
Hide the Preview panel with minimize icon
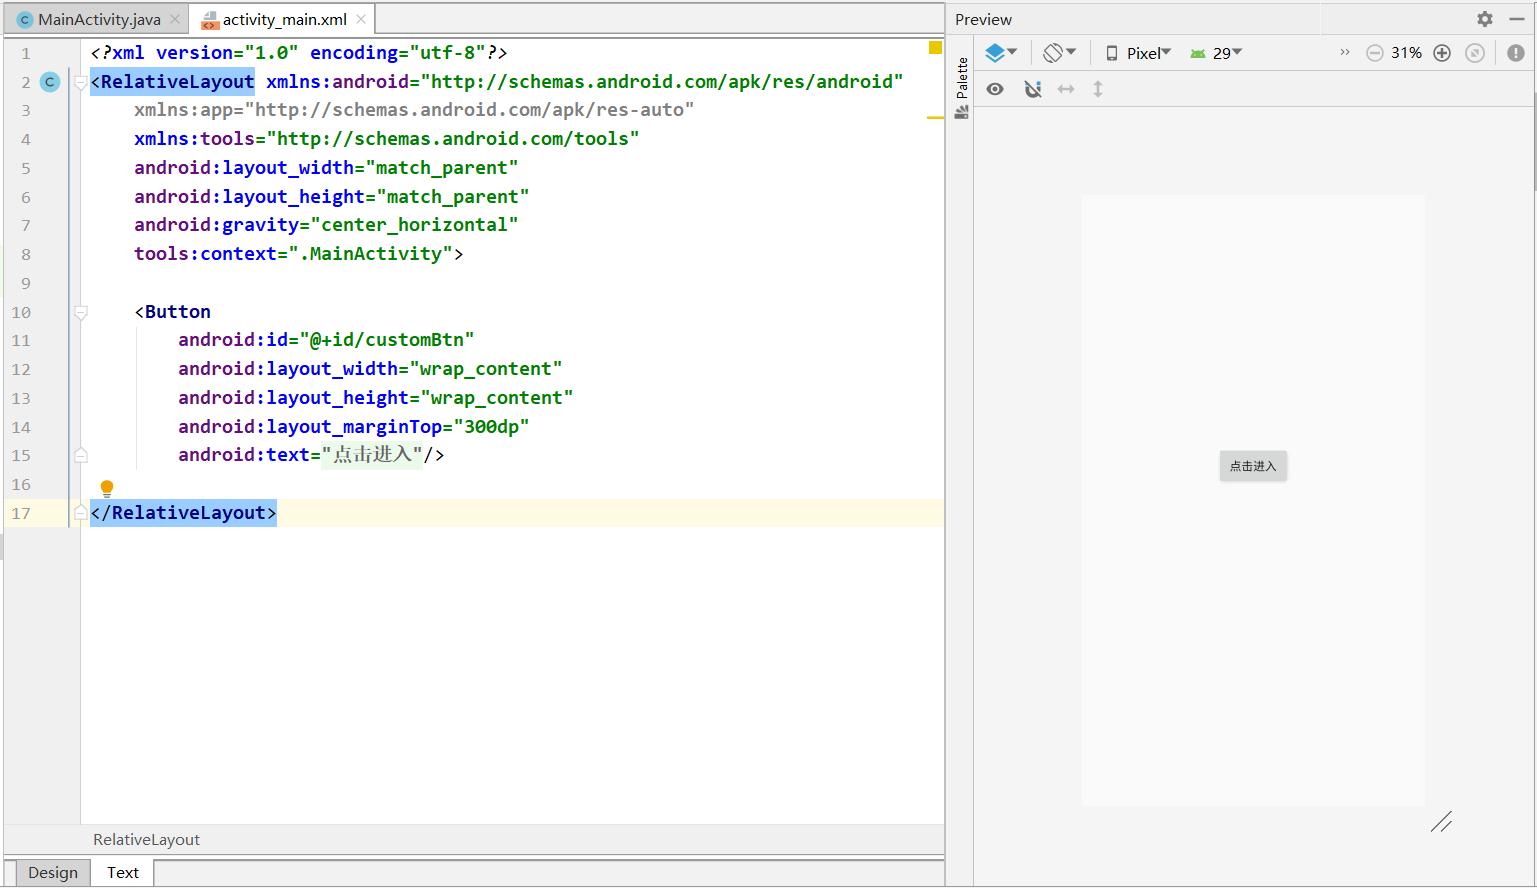[x=1516, y=19]
